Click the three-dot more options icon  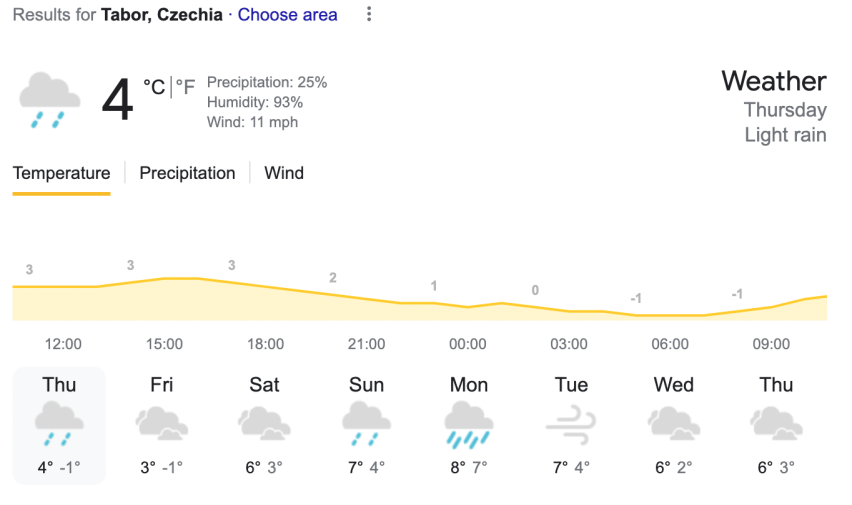(369, 15)
